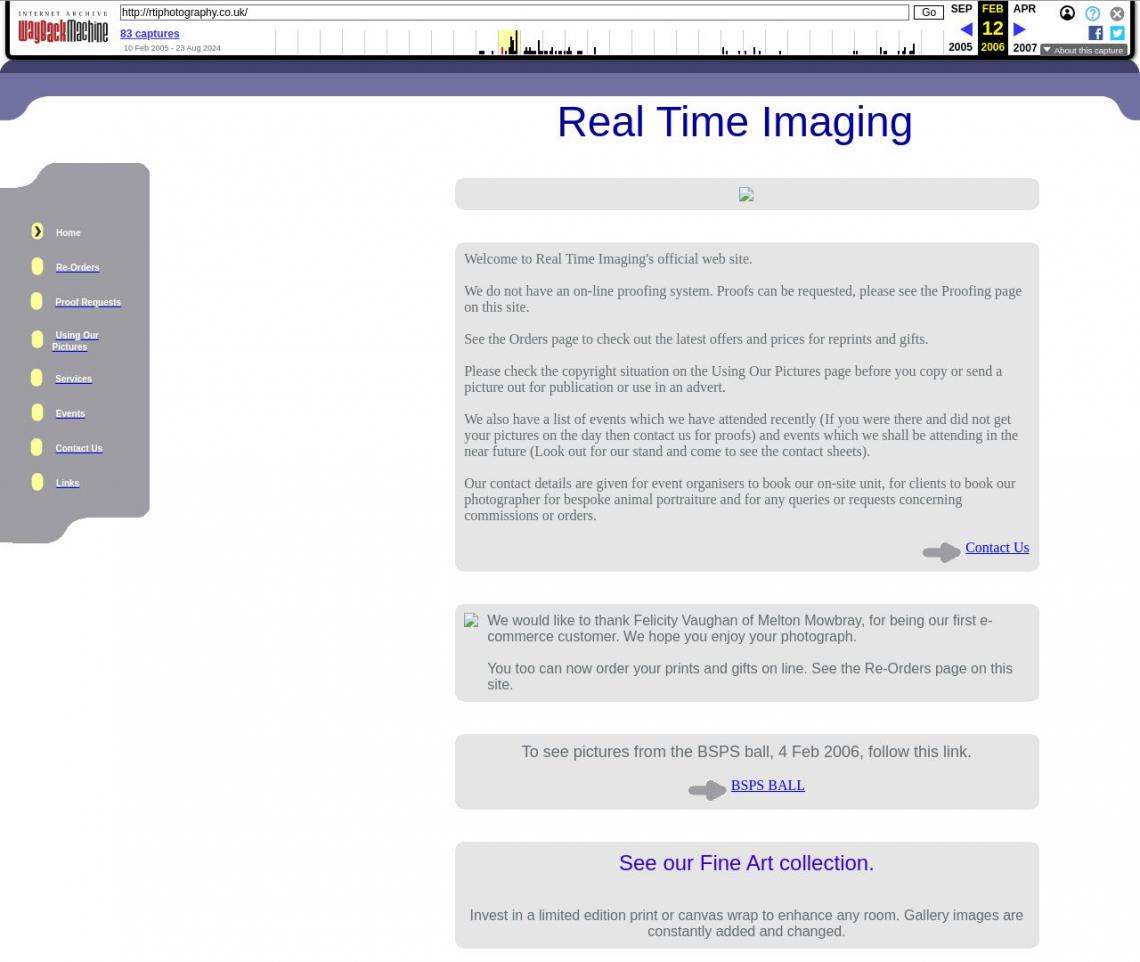Open the BSPS BALL link
The height and width of the screenshot is (962, 1140).
coord(767,786)
